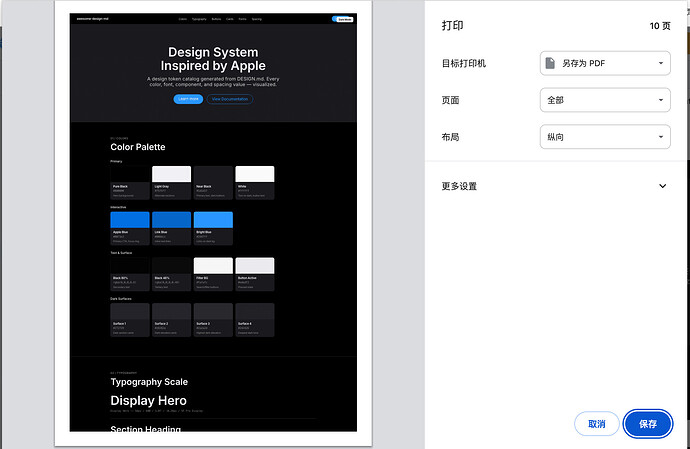Click the 布局 label
The image size is (690, 449).
coord(451,137)
